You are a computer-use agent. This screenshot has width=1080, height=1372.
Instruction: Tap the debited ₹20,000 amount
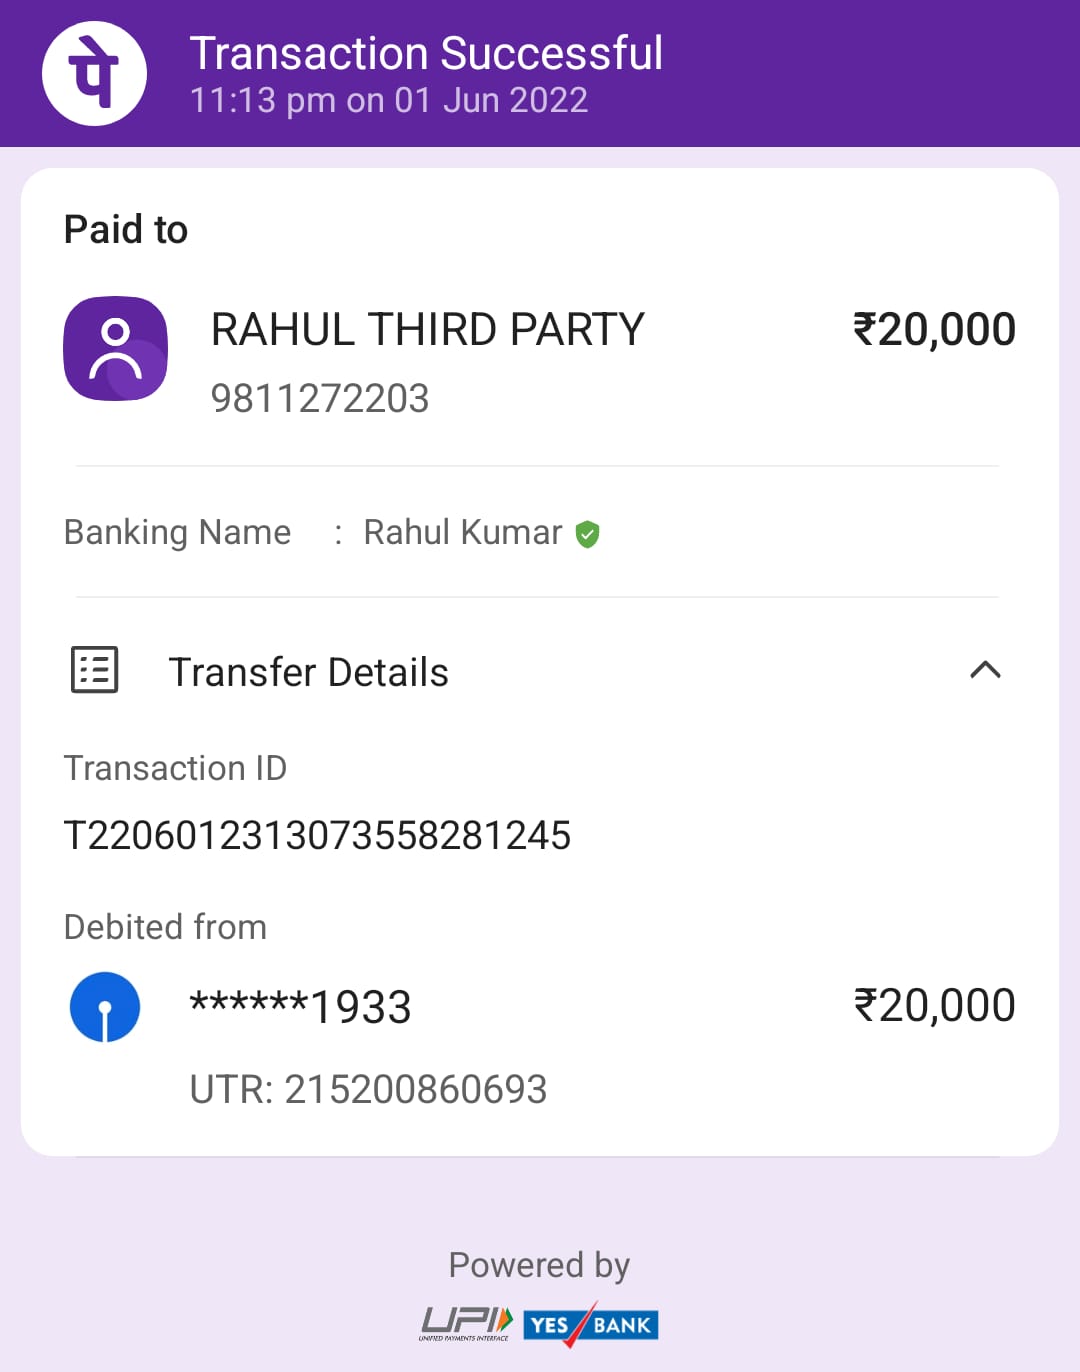pyautogui.click(x=934, y=1006)
